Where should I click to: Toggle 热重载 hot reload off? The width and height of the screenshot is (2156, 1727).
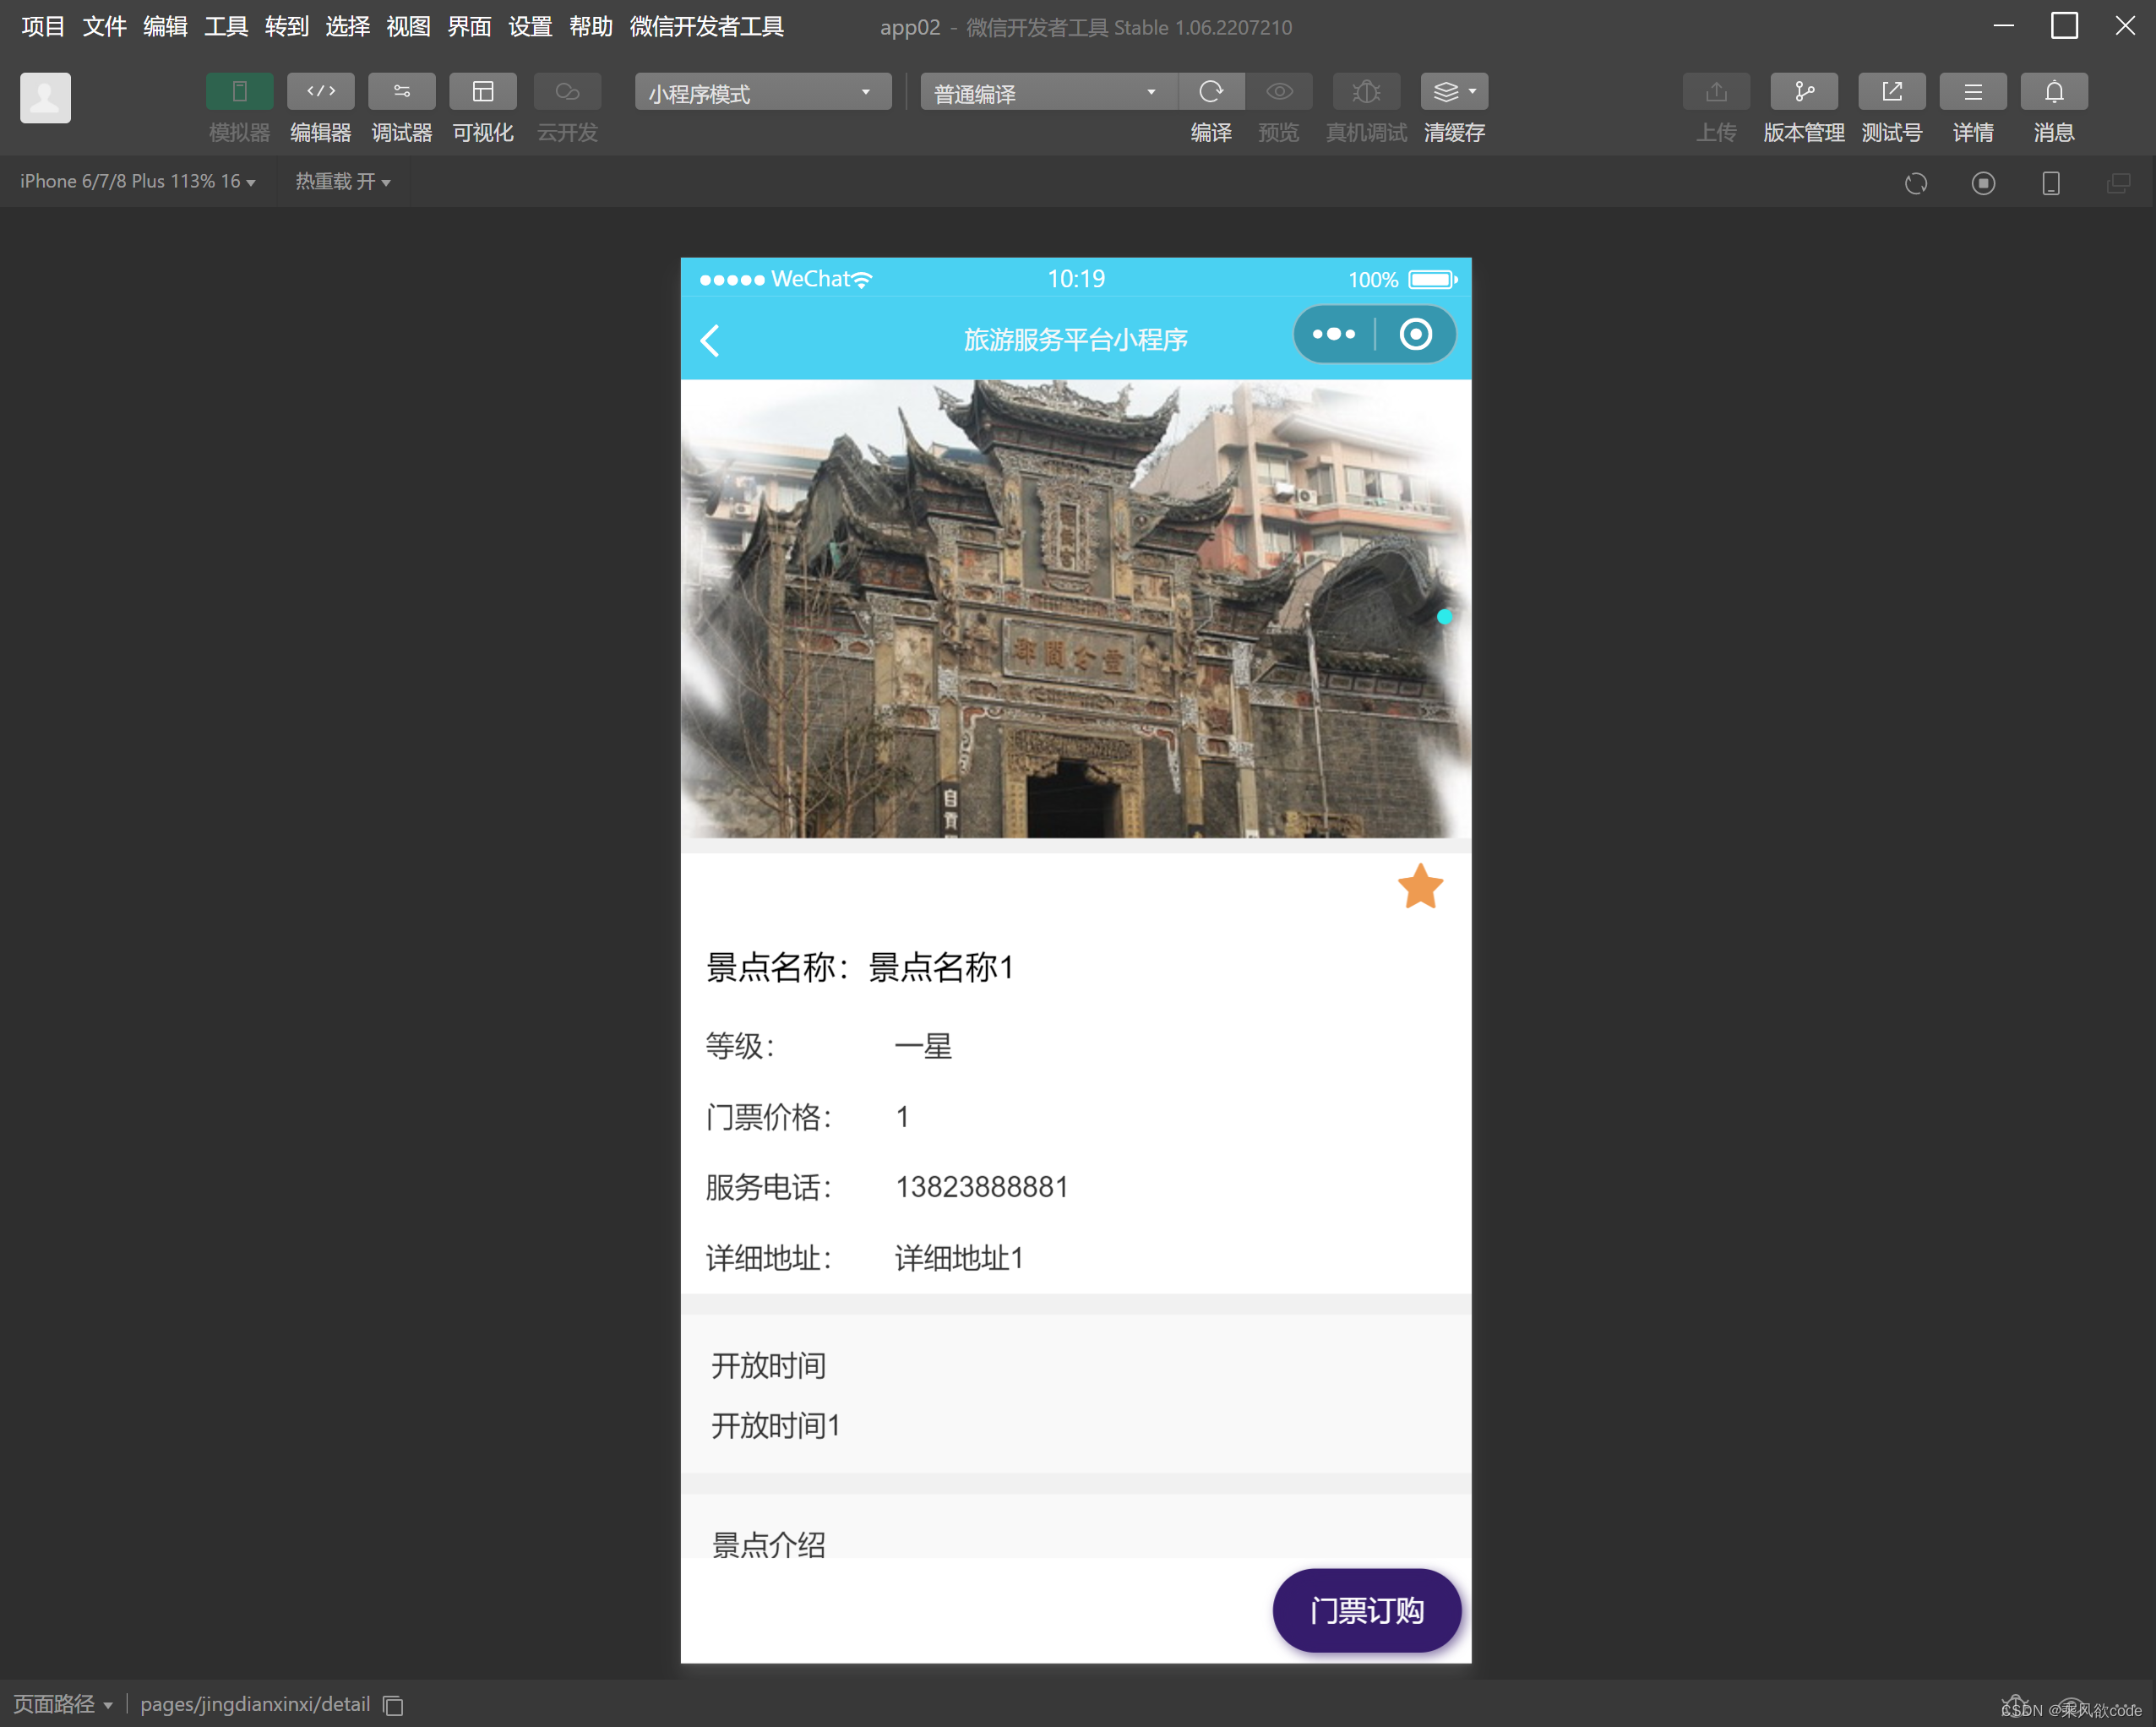pyautogui.click(x=343, y=181)
